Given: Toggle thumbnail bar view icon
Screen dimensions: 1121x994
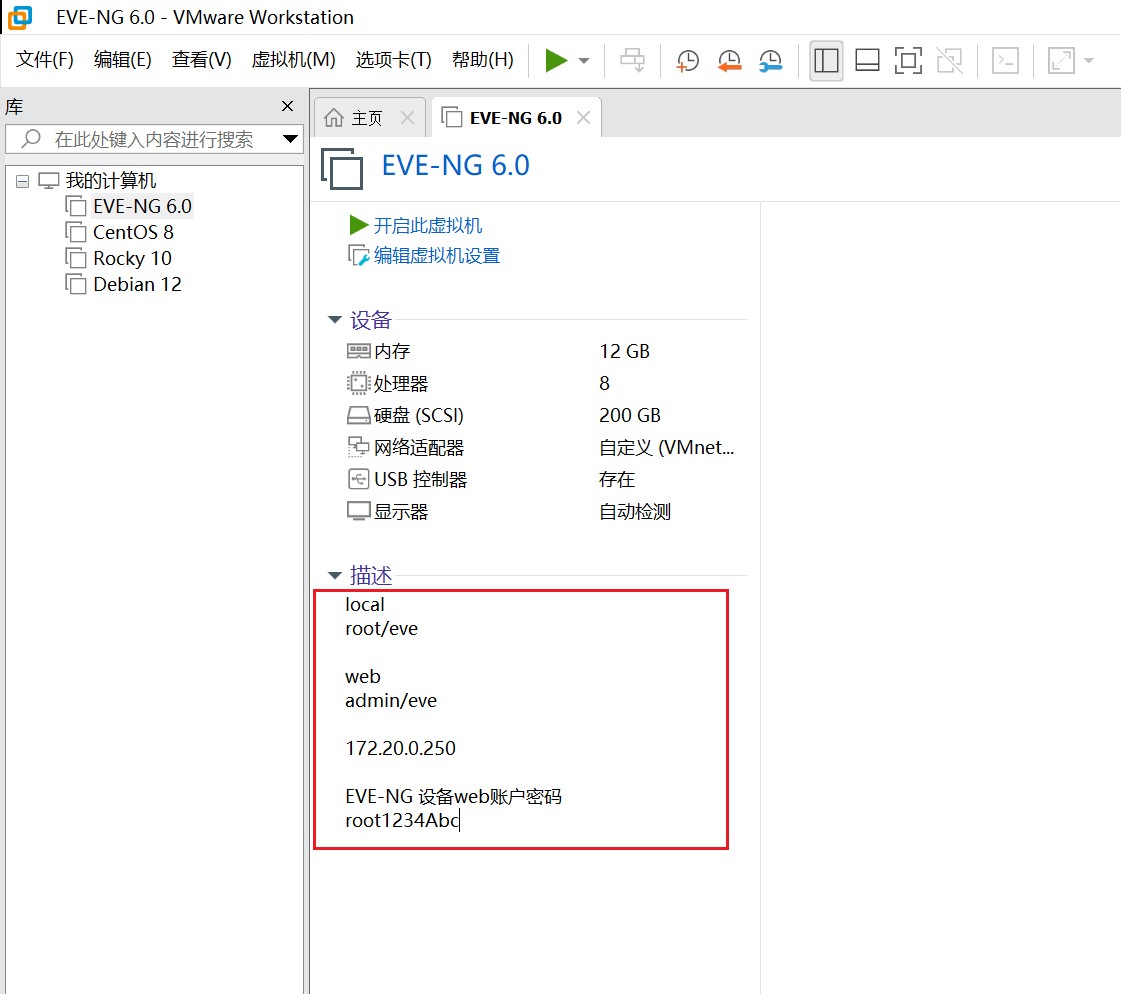Looking at the screenshot, I should (x=867, y=60).
